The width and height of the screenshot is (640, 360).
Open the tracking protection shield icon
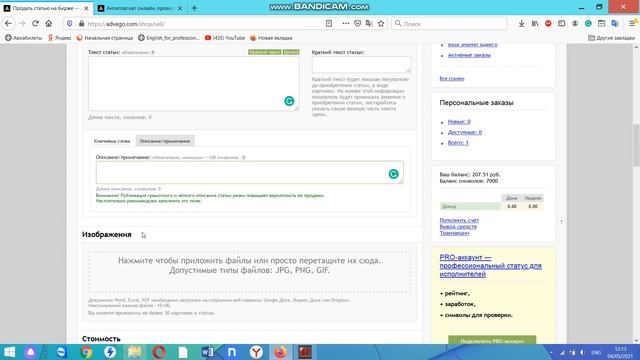pos(70,24)
